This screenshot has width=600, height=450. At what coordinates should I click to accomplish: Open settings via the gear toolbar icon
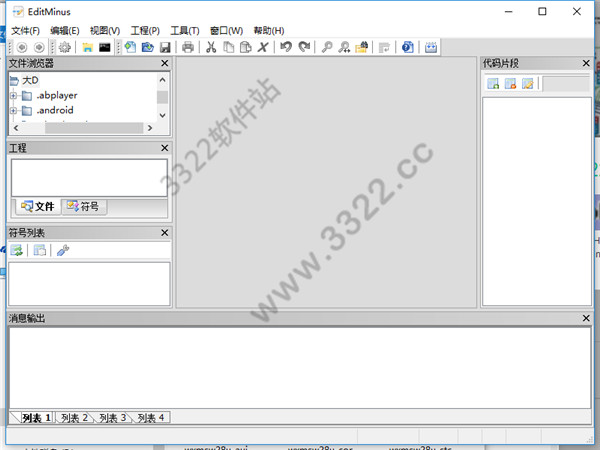click(x=65, y=47)
